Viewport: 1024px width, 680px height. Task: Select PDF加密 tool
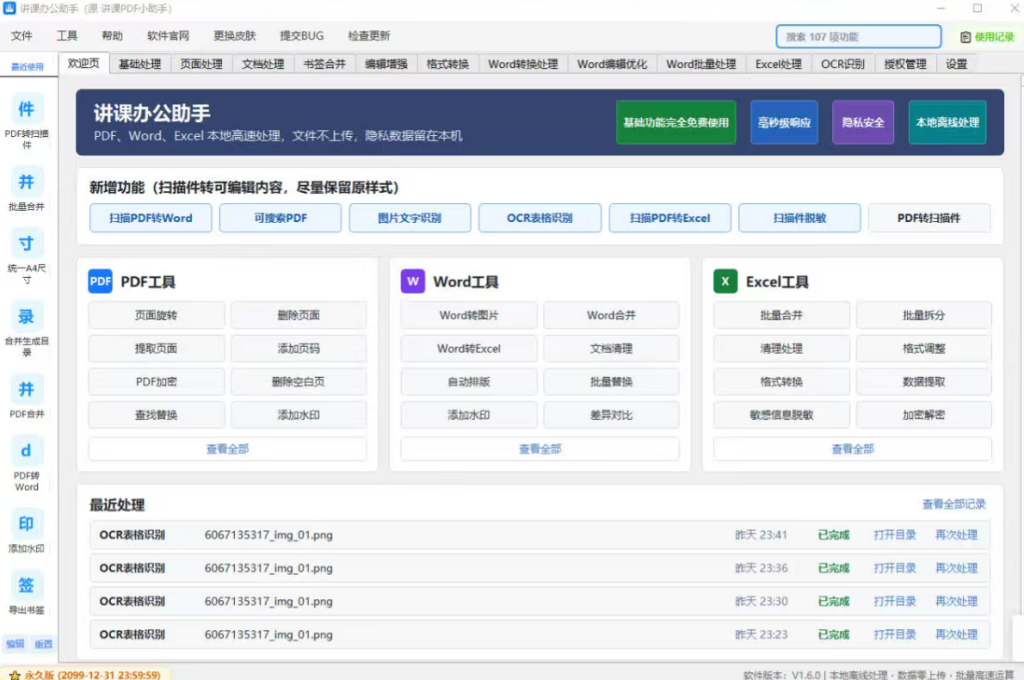[x=156, y=381]
